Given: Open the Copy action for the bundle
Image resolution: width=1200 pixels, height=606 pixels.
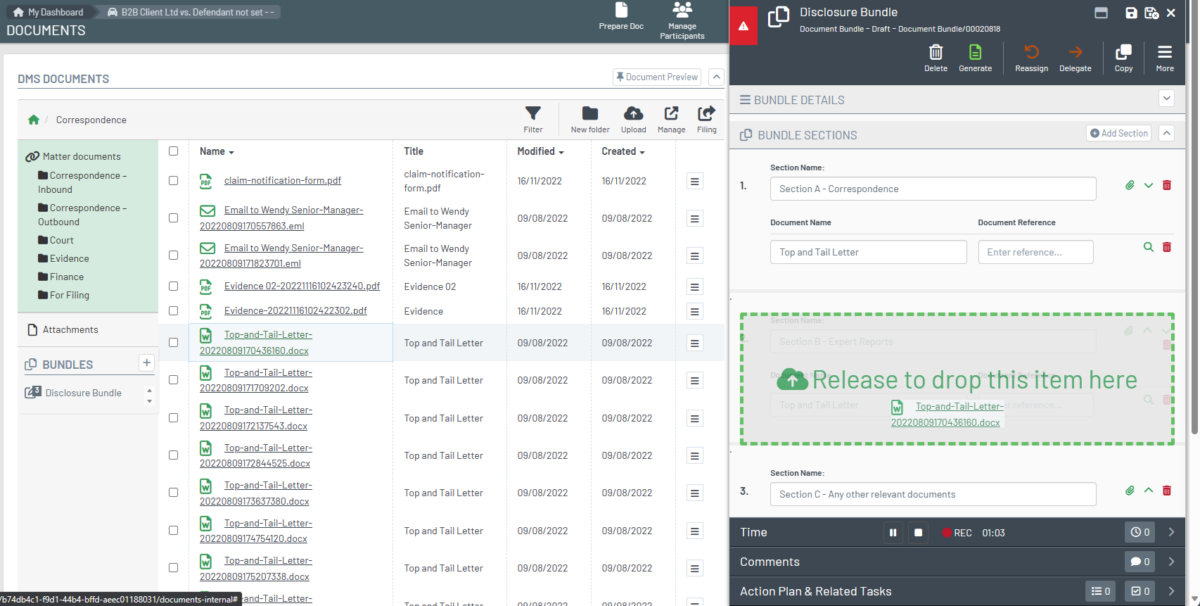Looking at the screenshot, I should pos(1122,52).
